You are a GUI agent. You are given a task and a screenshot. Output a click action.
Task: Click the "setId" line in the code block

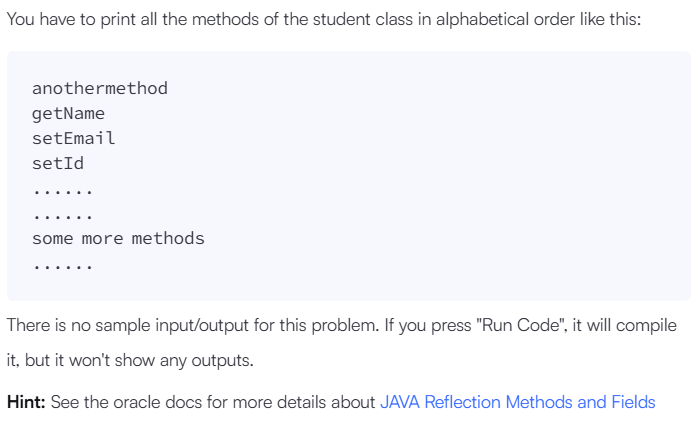(58, 163)
